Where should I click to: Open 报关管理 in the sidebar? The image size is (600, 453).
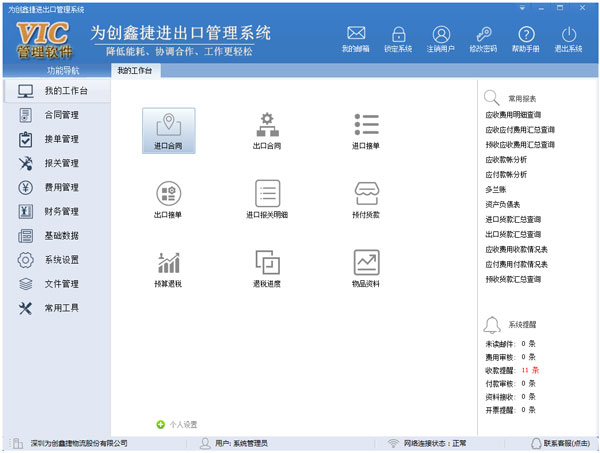(x=57, y=163)
